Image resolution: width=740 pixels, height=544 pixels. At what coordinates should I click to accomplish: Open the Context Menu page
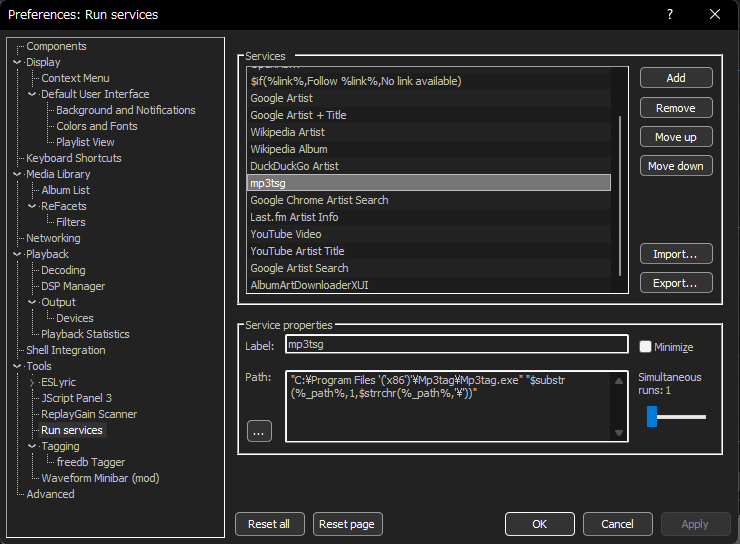(x=75, y=78)
